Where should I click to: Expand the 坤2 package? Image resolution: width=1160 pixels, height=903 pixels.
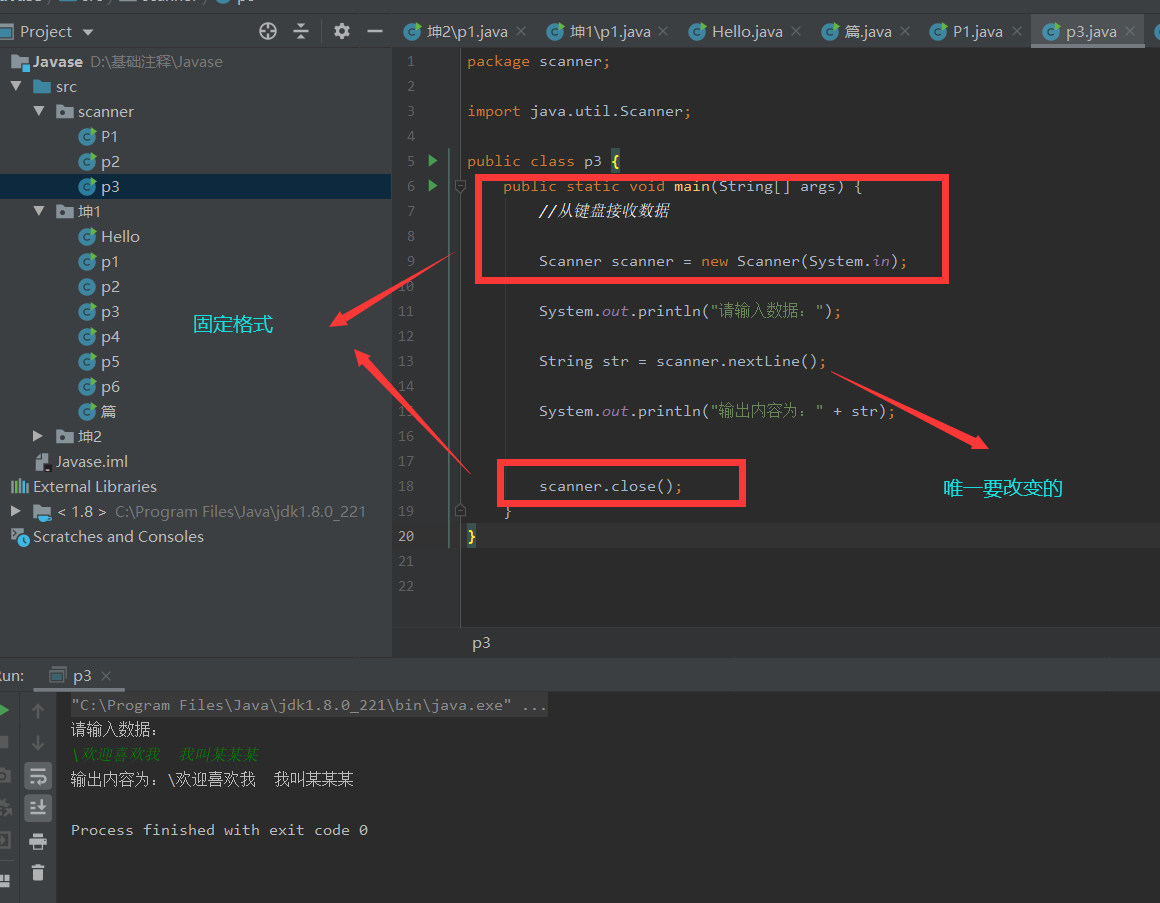tap(38, 436)
